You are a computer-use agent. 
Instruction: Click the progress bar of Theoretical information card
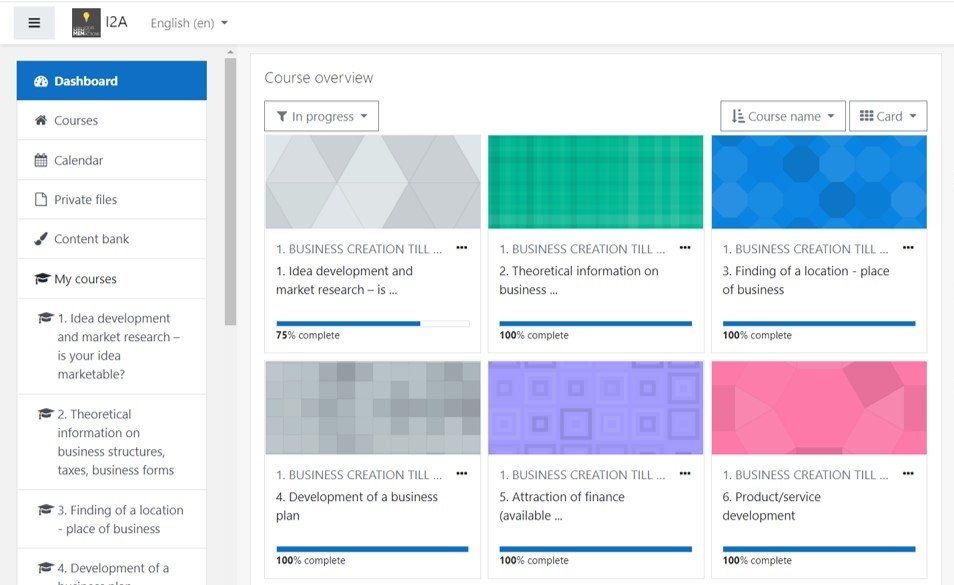coord(596,324)
